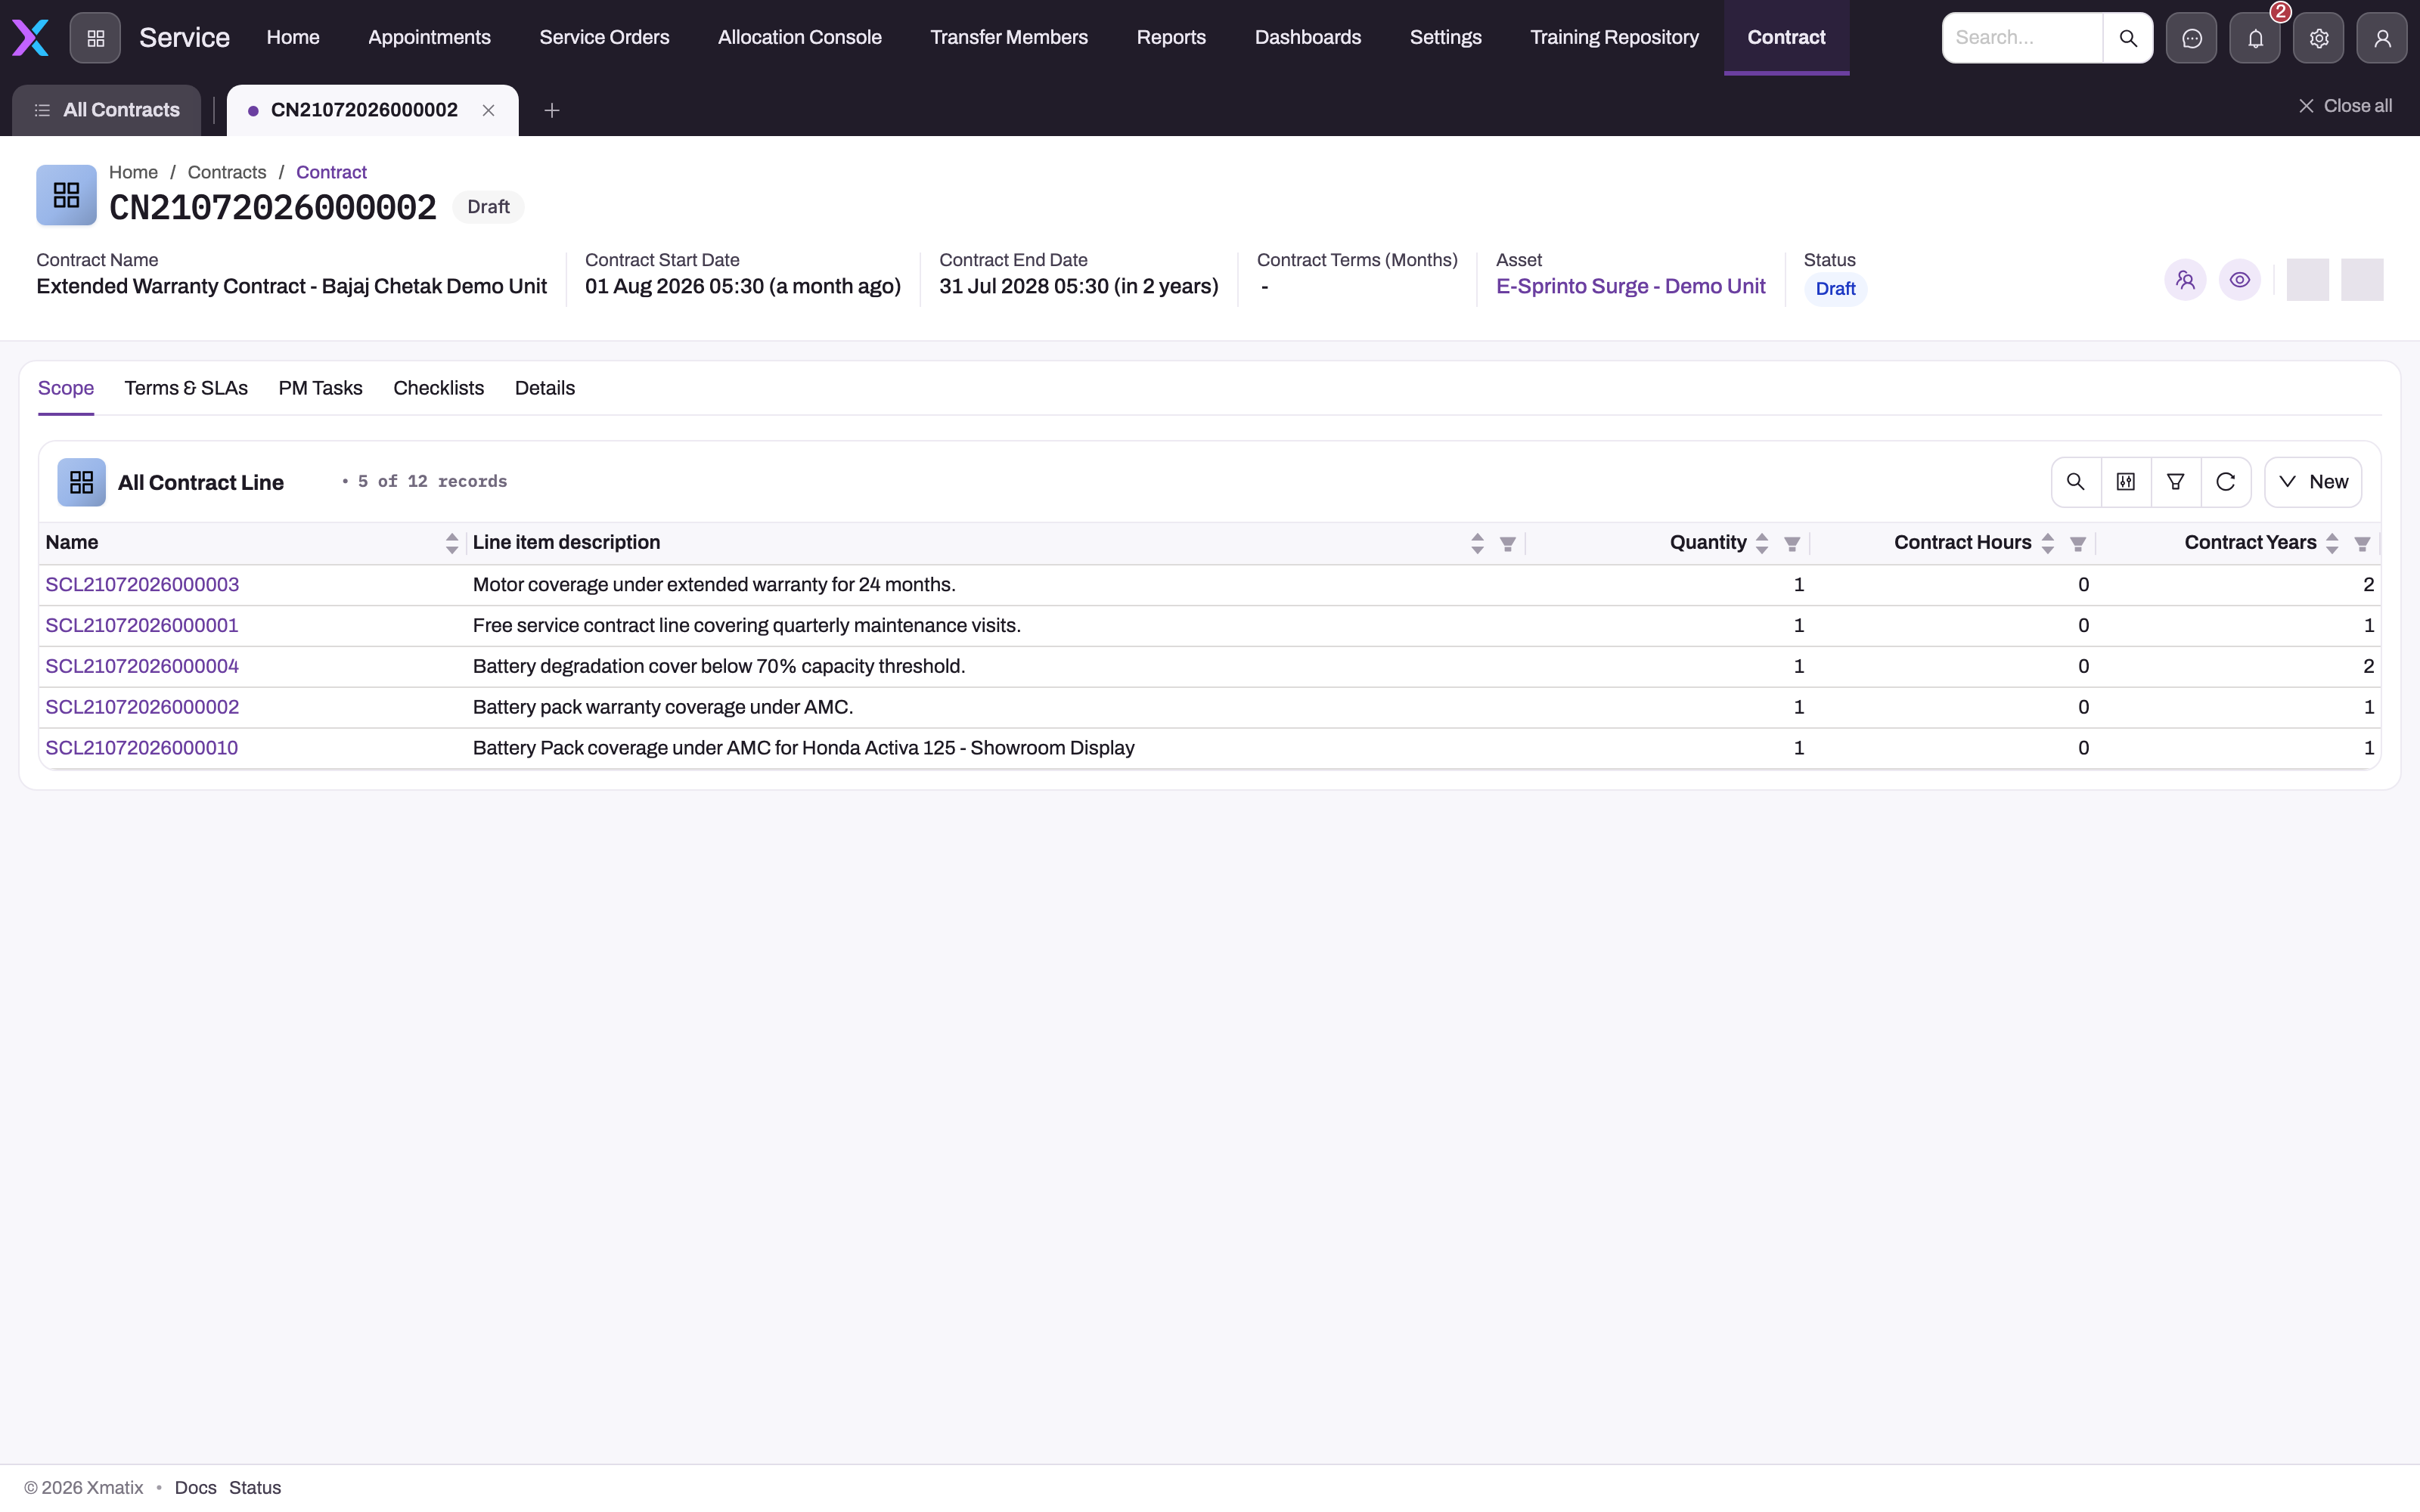Open contract line SCL21072026000003
The width and height of the screenshot is (2420, 1512).
point(142,585)
